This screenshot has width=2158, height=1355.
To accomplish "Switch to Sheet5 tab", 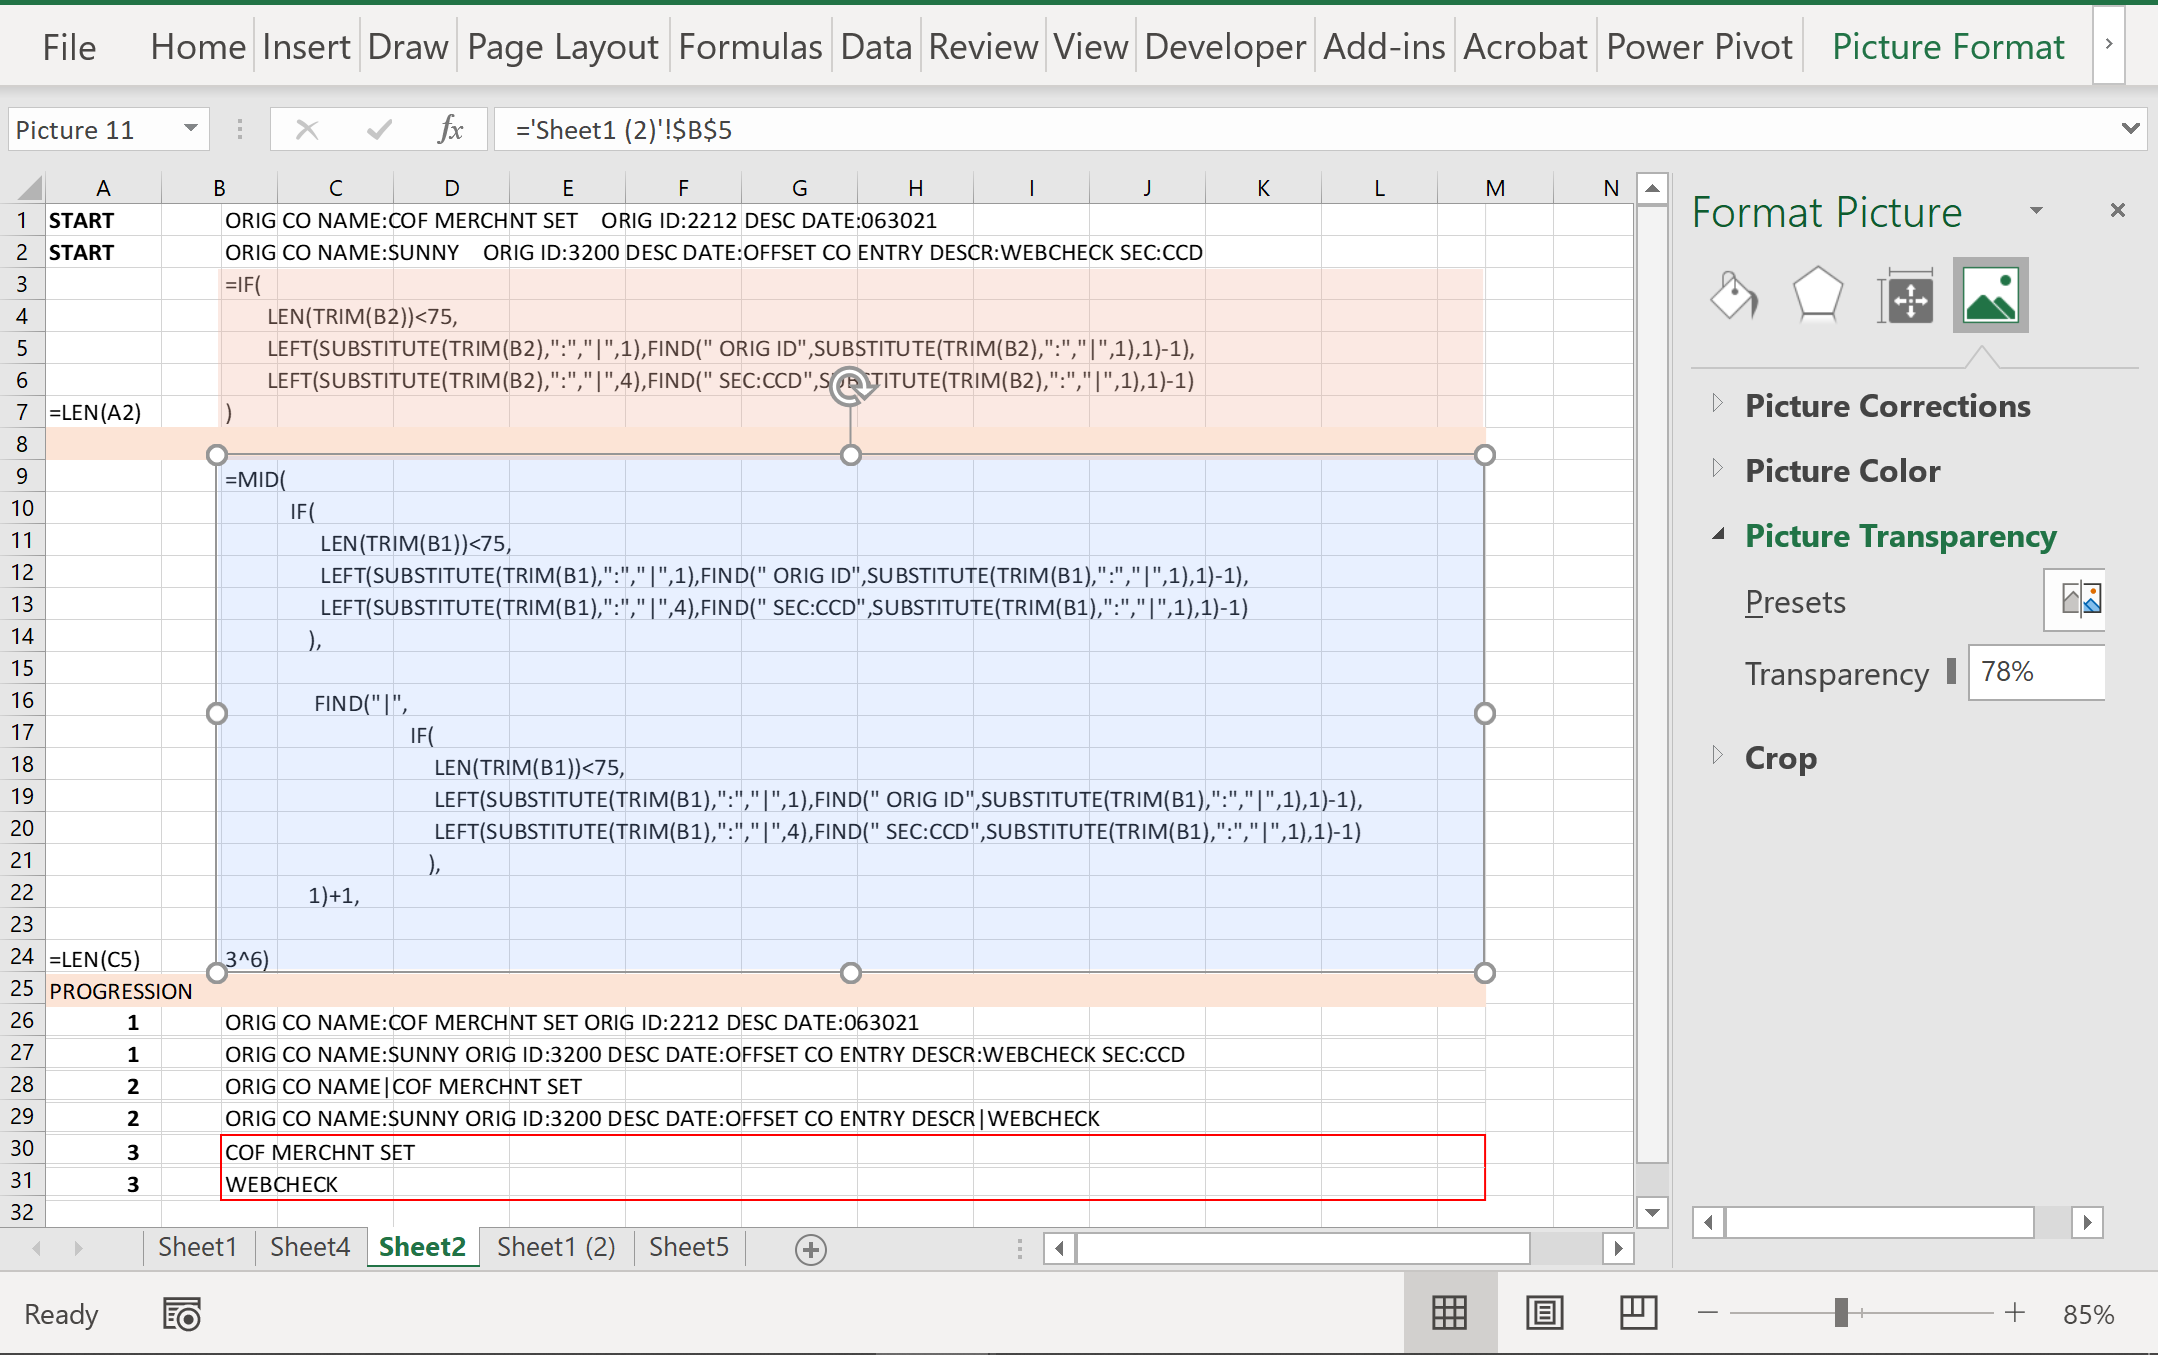I will pyautogui.click(x=689, y=1247).
